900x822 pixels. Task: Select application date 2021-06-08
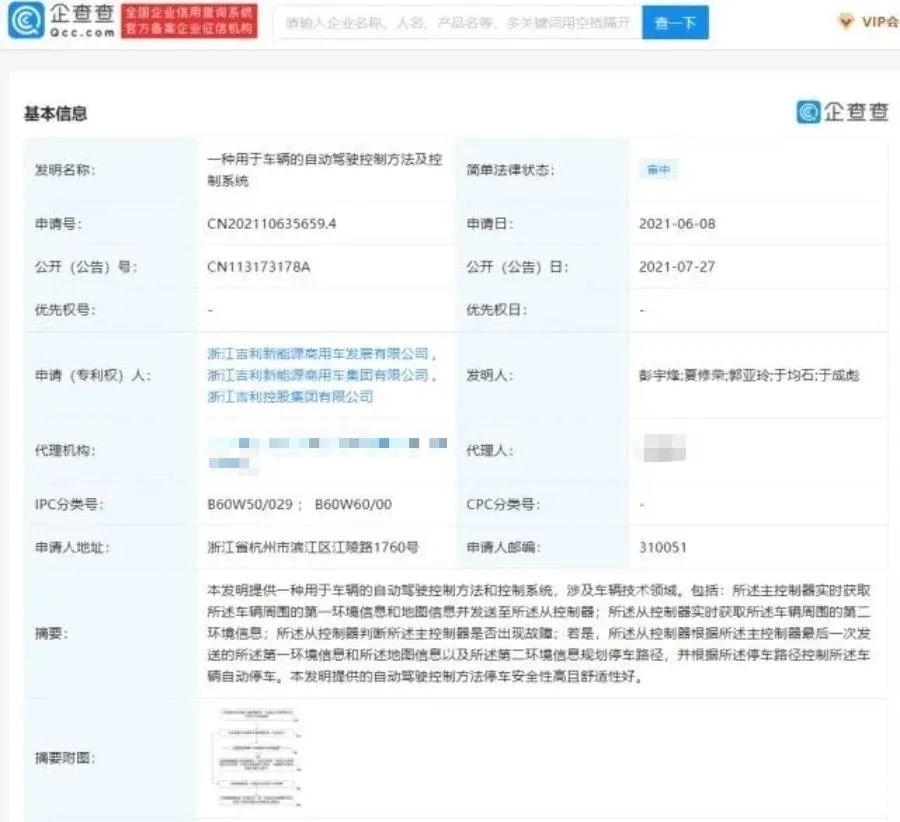coord(677,224)
